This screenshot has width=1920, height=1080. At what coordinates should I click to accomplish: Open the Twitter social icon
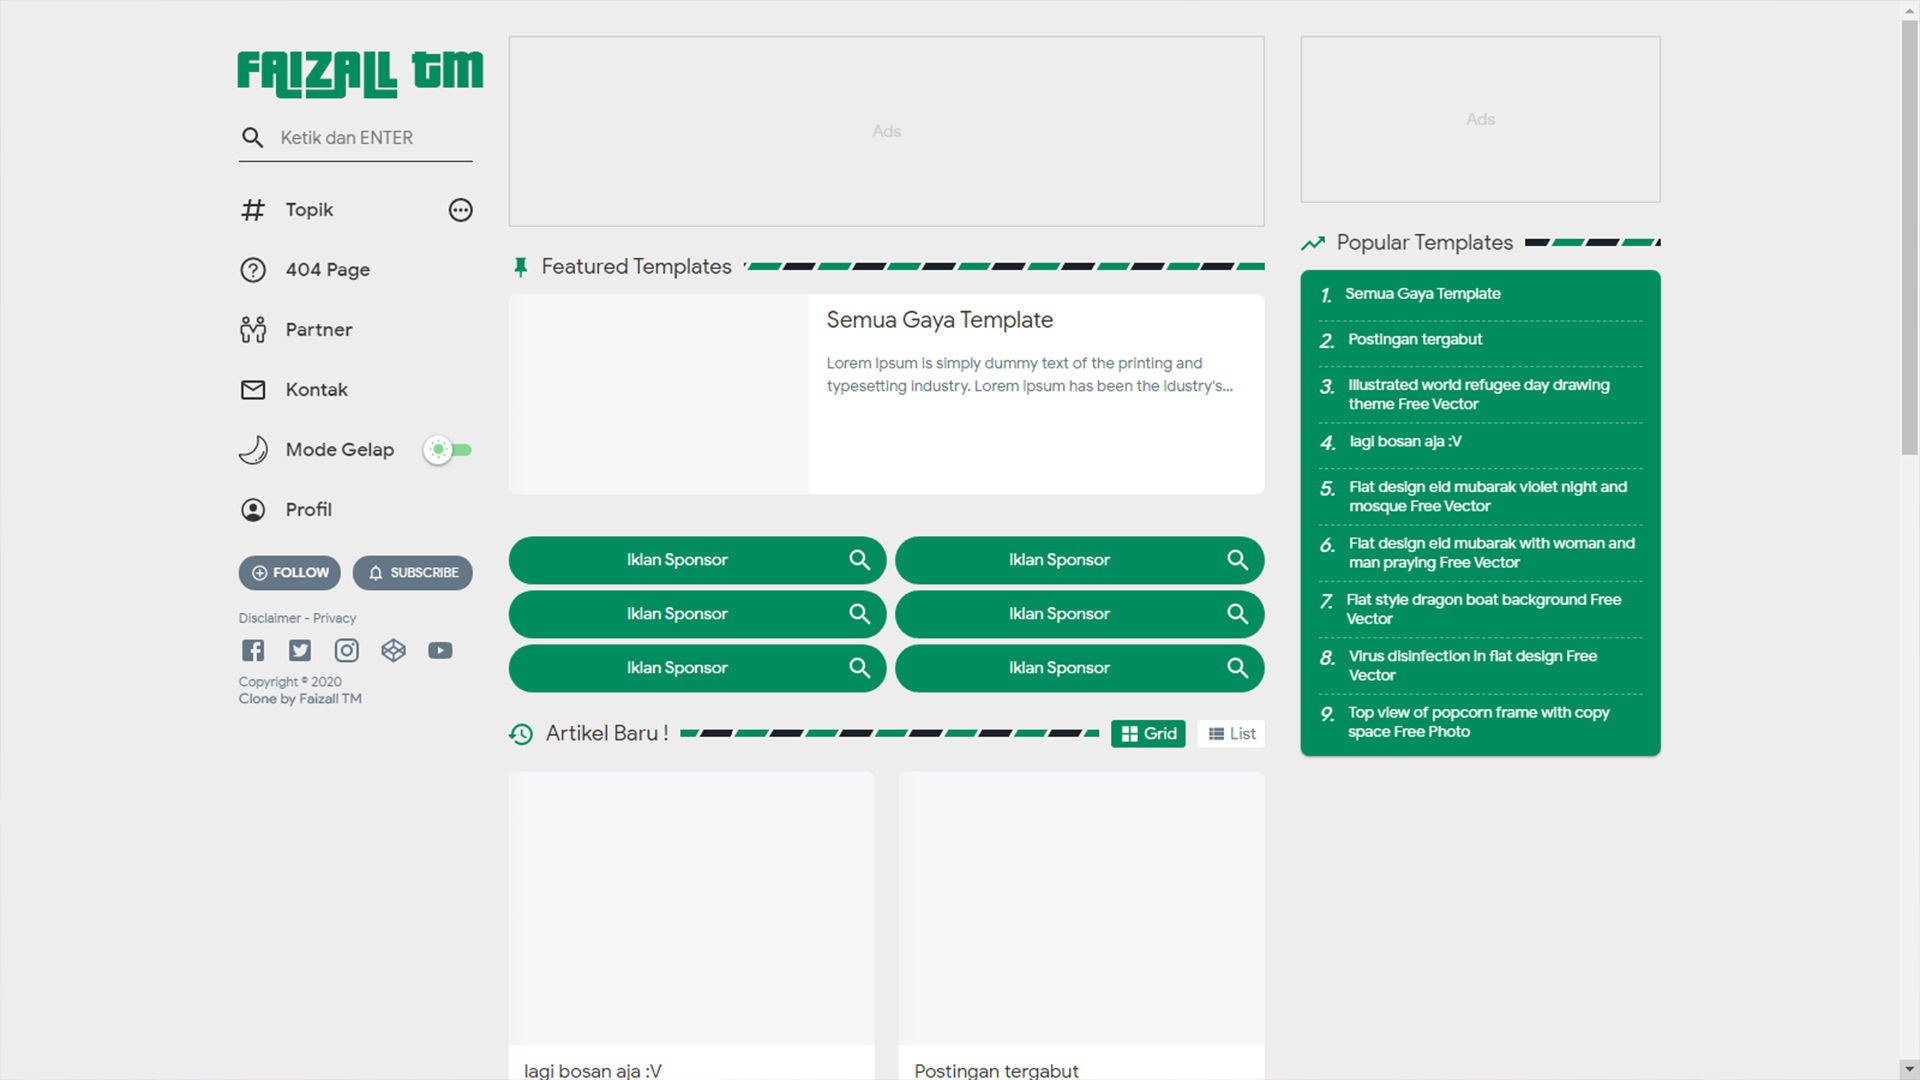[x=300, y=651]
